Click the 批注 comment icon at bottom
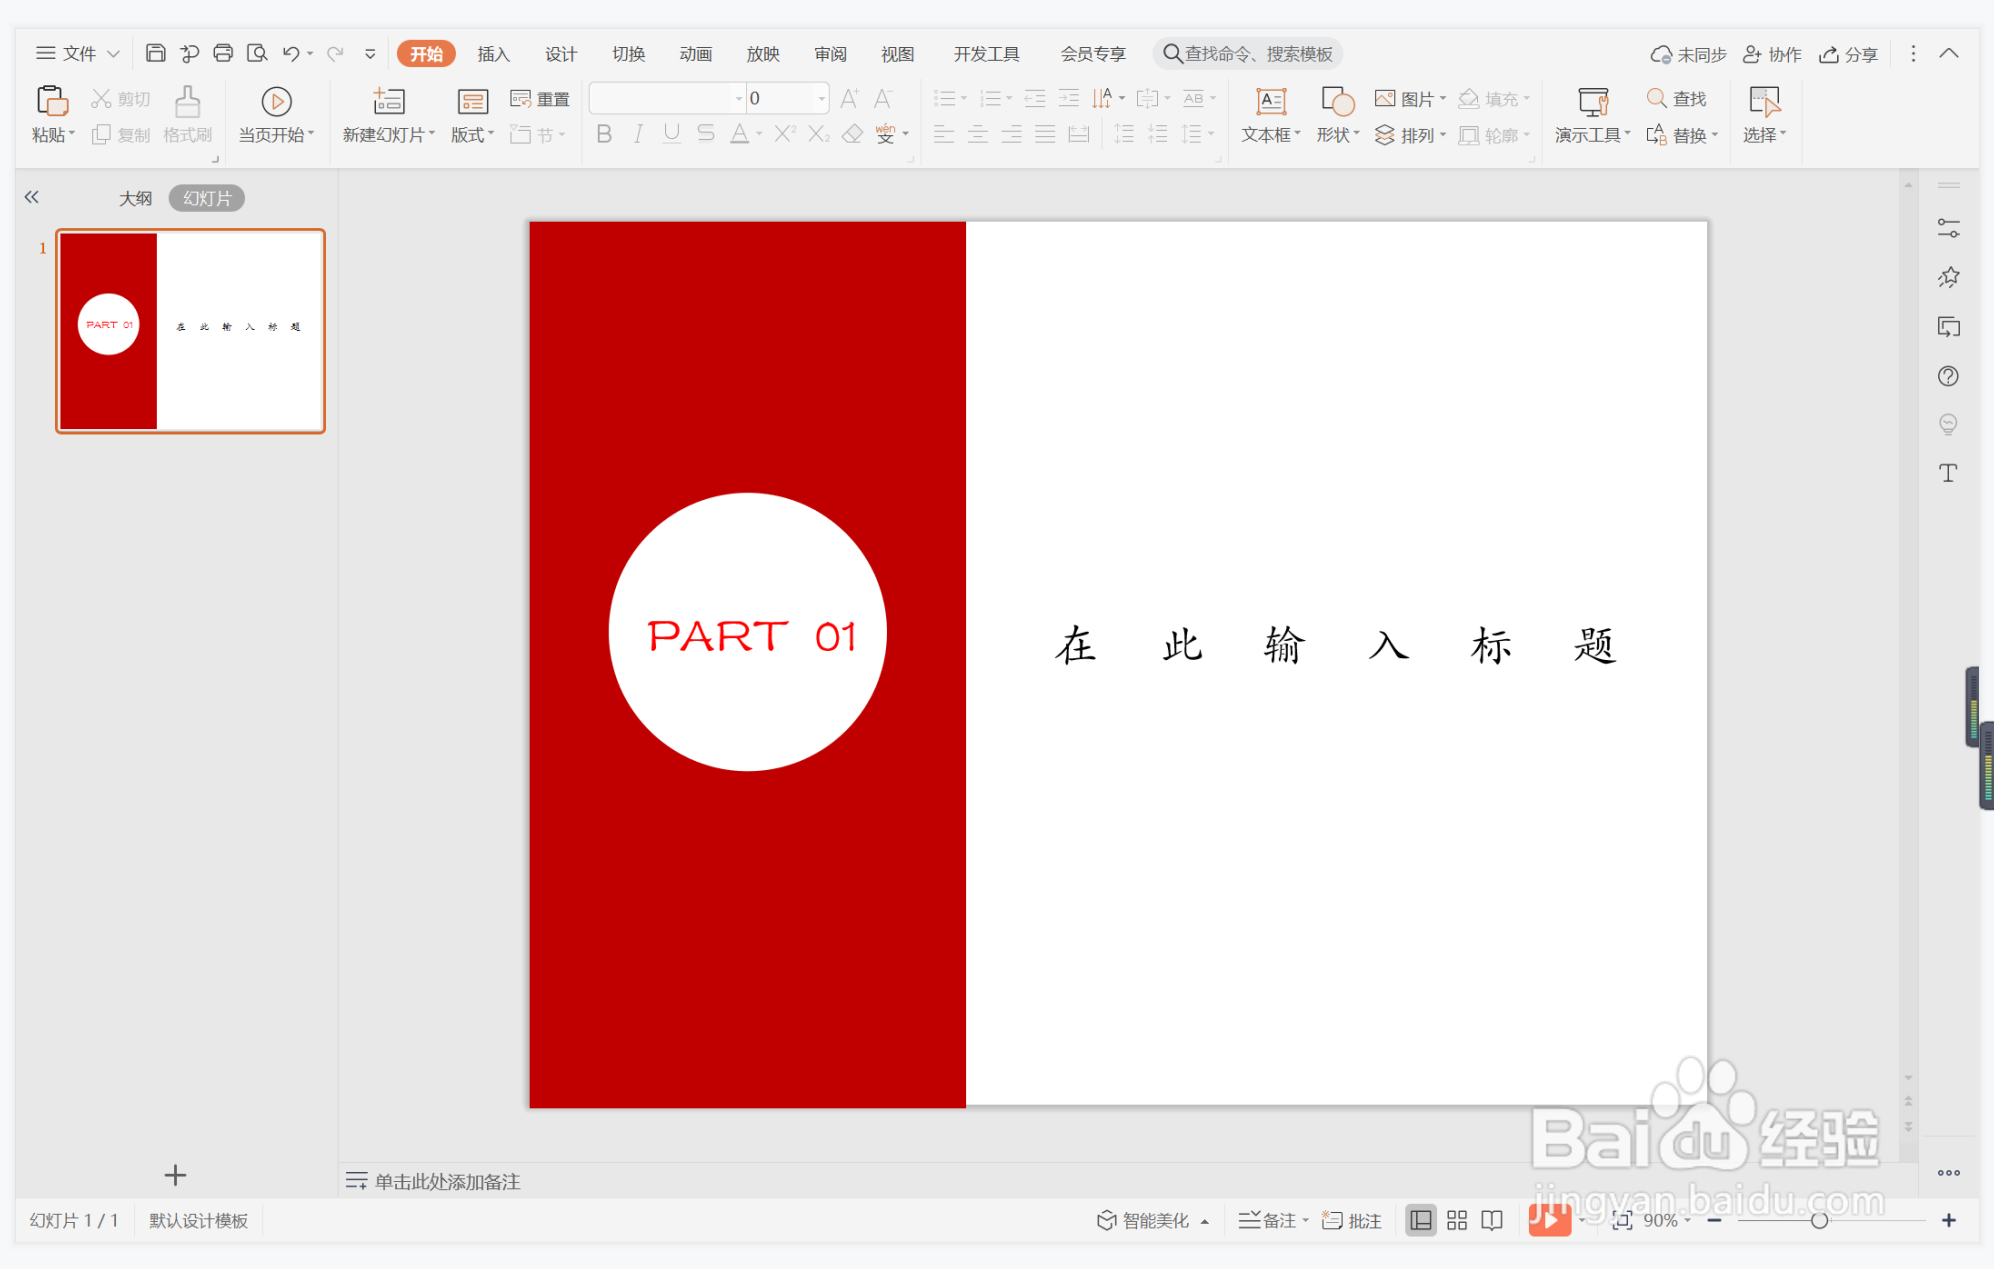Viewport: 1994px width, 1269px height. click(x=1351, y=1219)
